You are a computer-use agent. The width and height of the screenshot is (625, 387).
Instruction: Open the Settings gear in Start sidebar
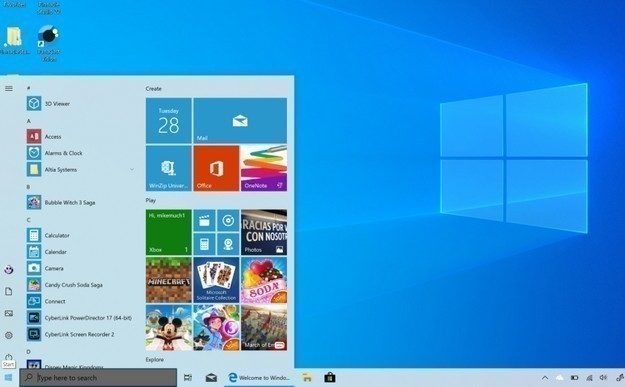coord(9,335)
